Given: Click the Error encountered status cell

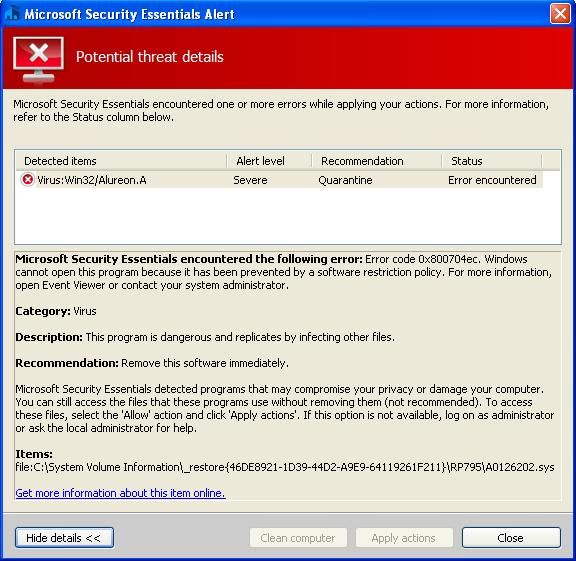Looking at the screenshot, I should [x=492, y=180].
